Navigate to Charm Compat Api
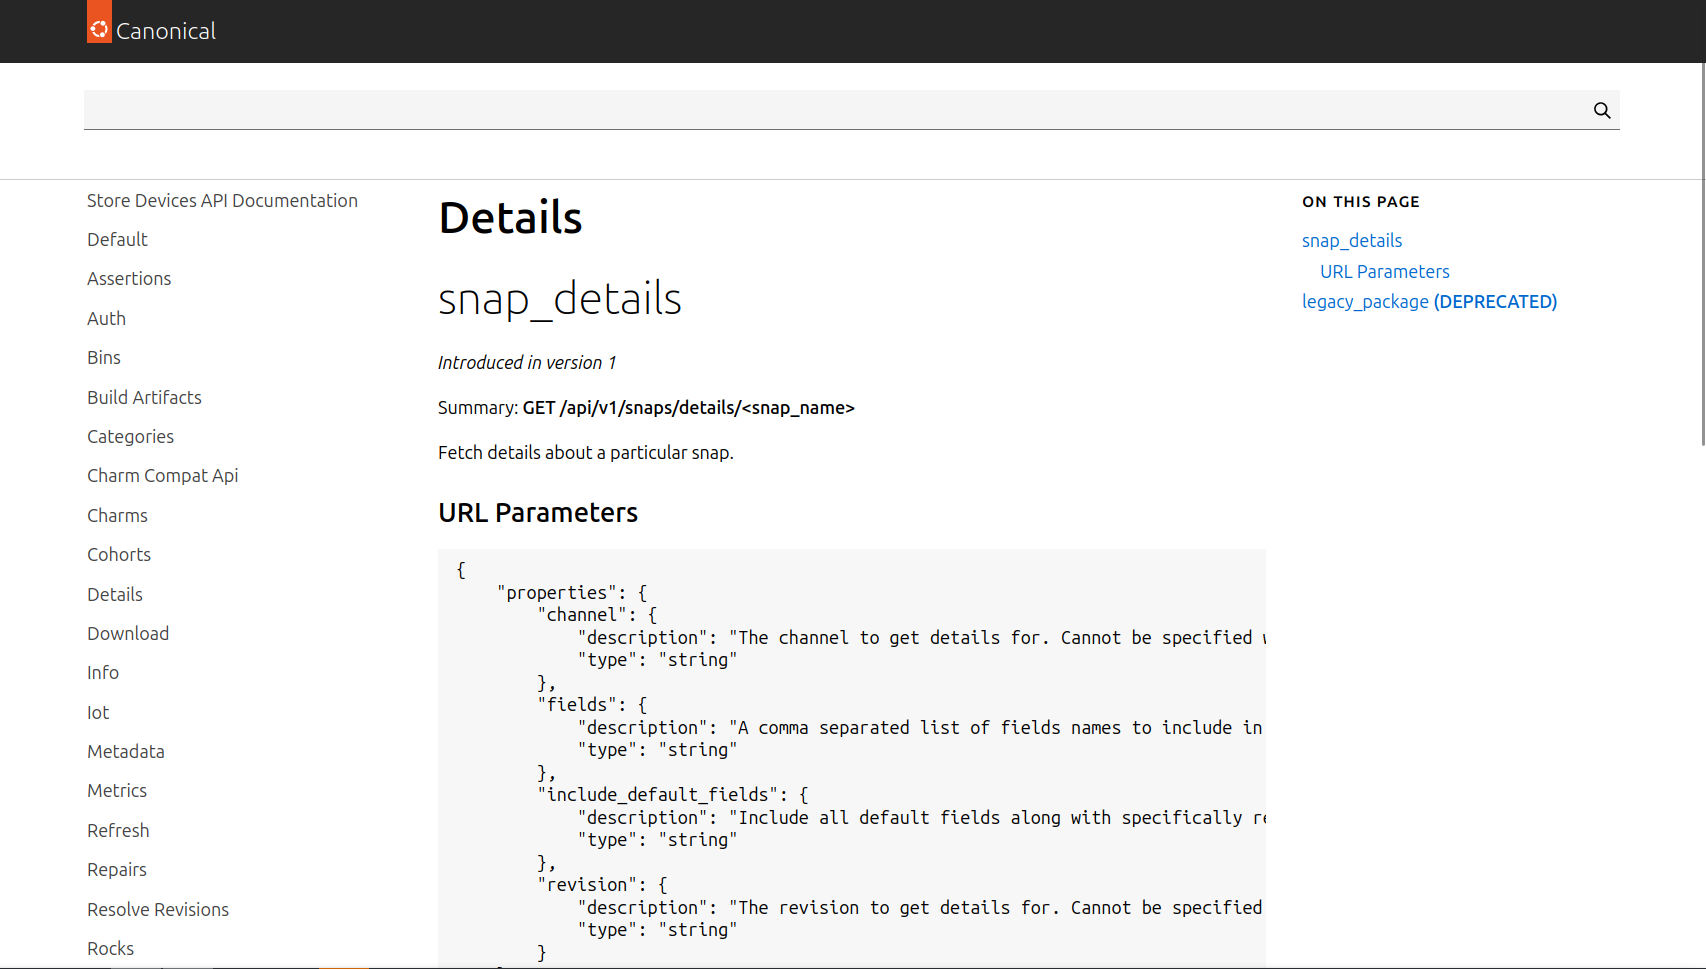The height and width of the screenshot is (969, 1706). coord(162,476)
